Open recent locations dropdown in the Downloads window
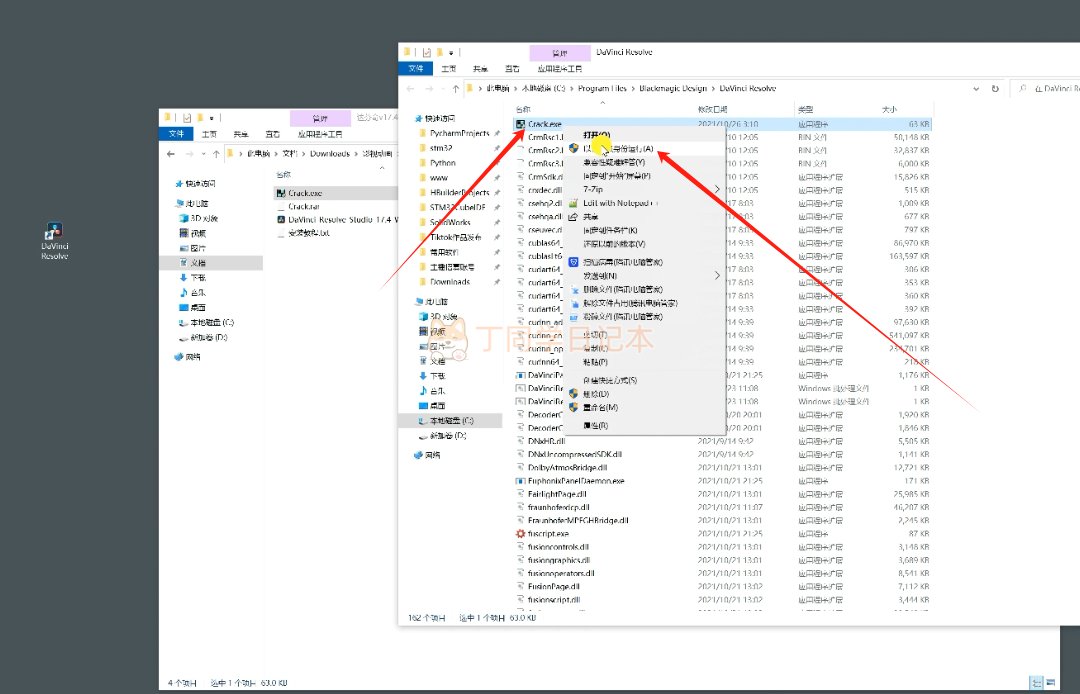The height and width of the screenshot is (694, 1080). point(202,154)
